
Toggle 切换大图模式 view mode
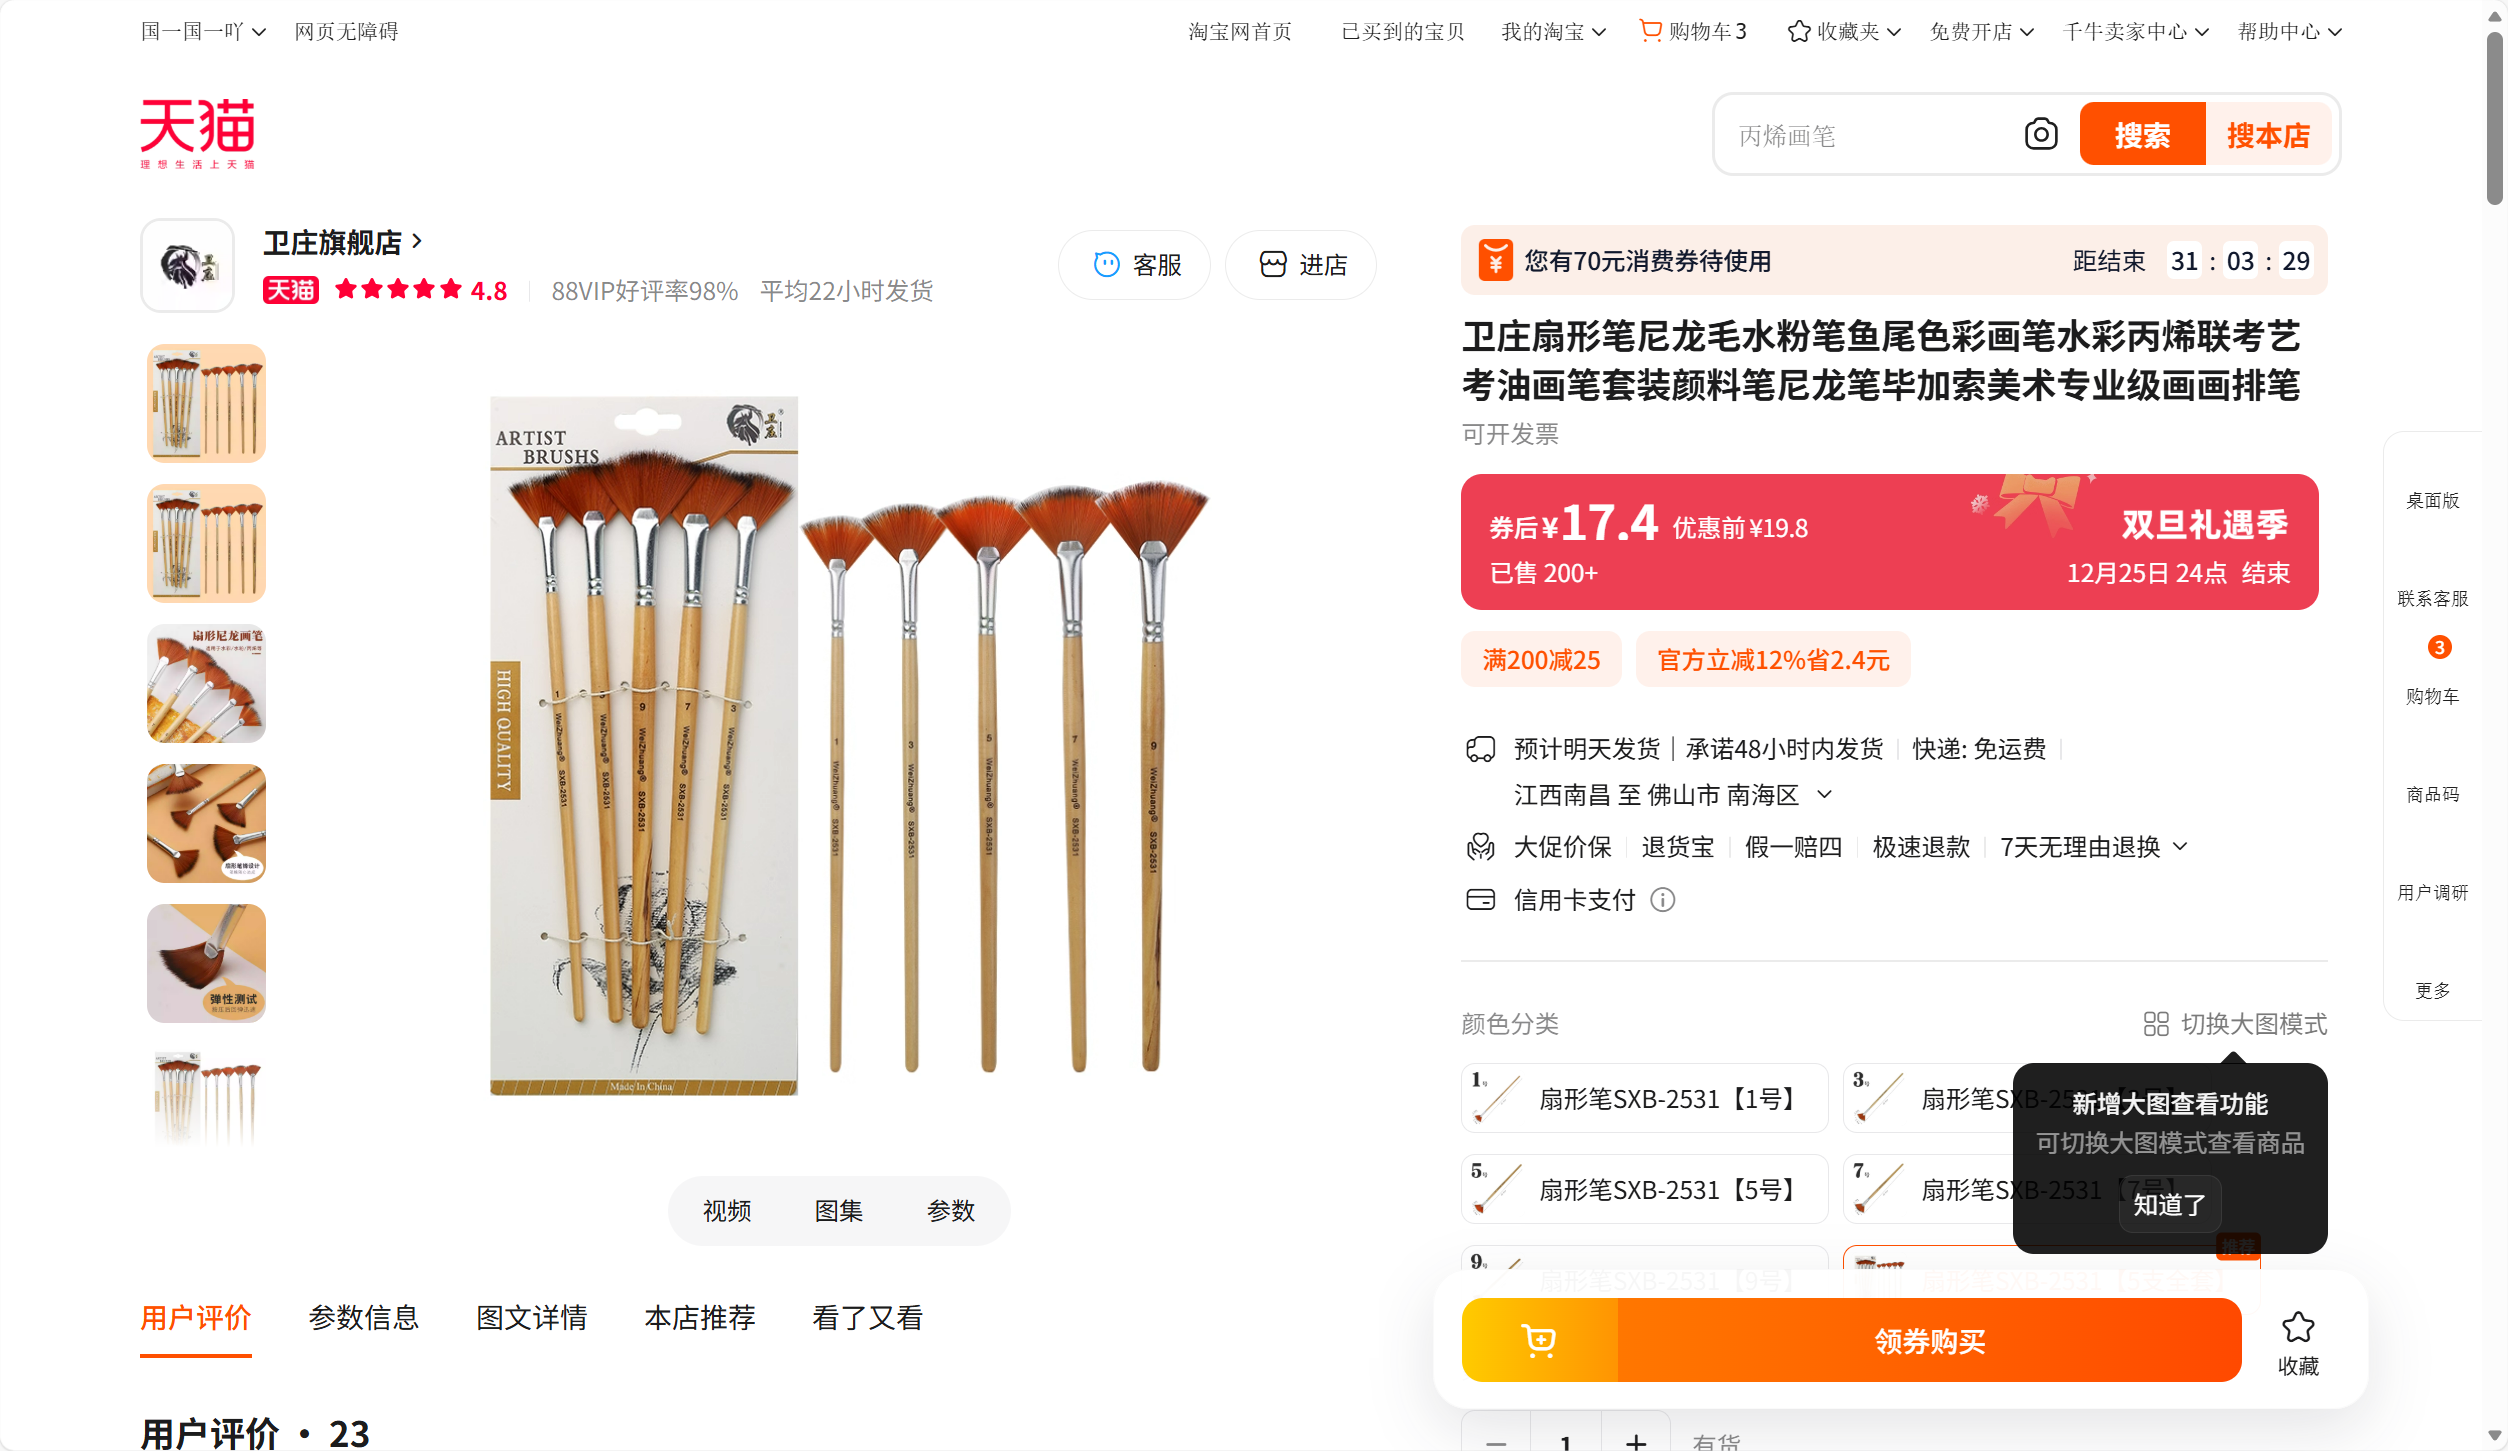point(2235,1024)
